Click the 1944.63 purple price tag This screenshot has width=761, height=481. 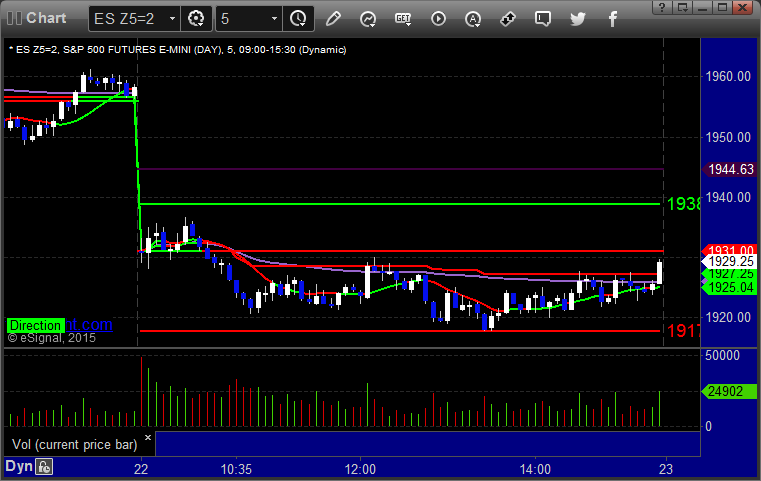tap(730, 169)
